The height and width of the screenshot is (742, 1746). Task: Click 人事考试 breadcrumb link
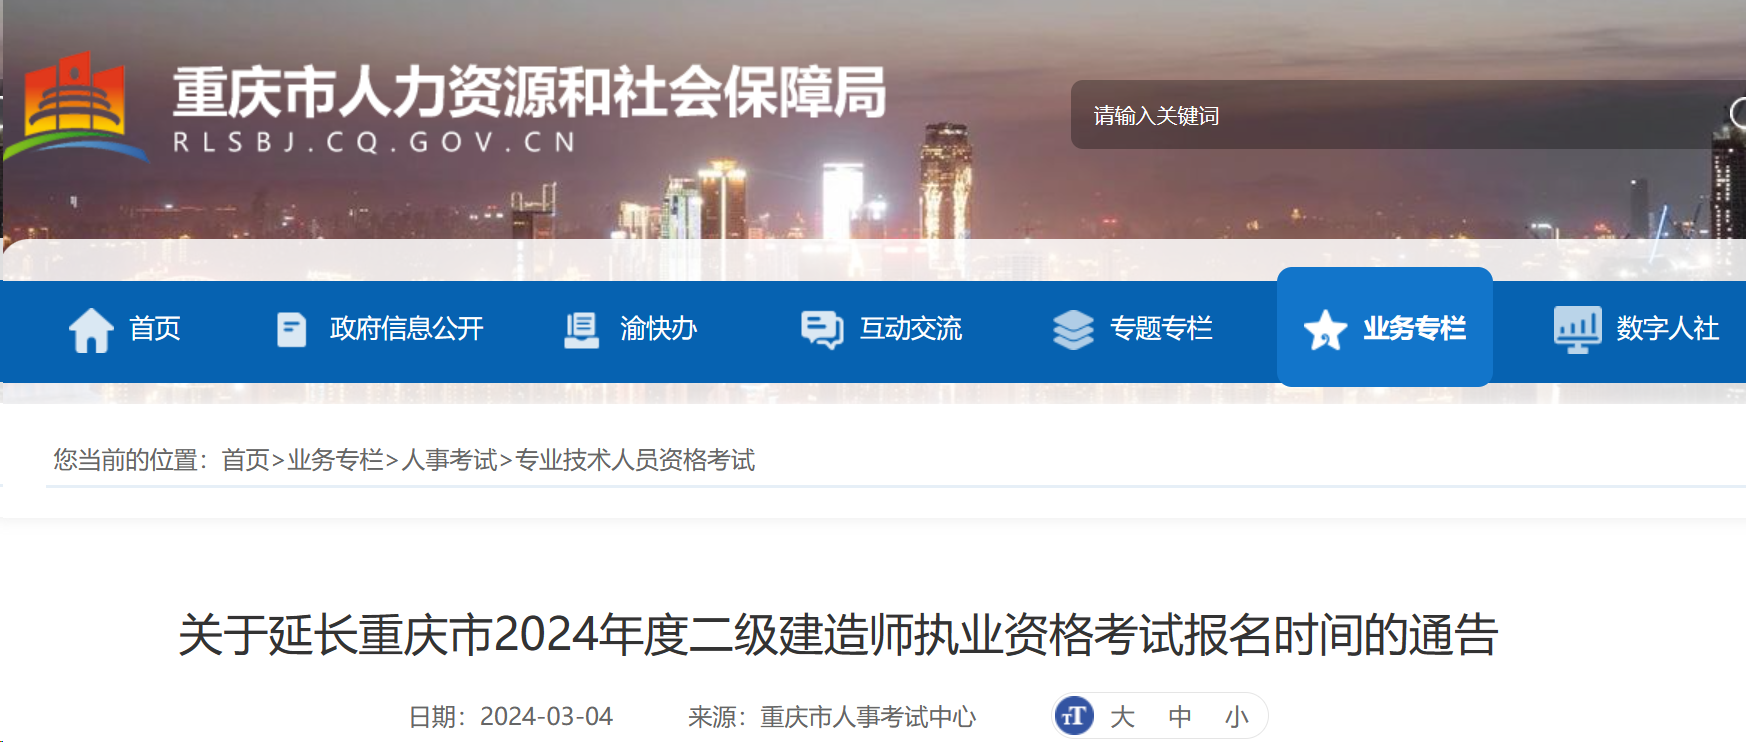click(x=450, y=460)
